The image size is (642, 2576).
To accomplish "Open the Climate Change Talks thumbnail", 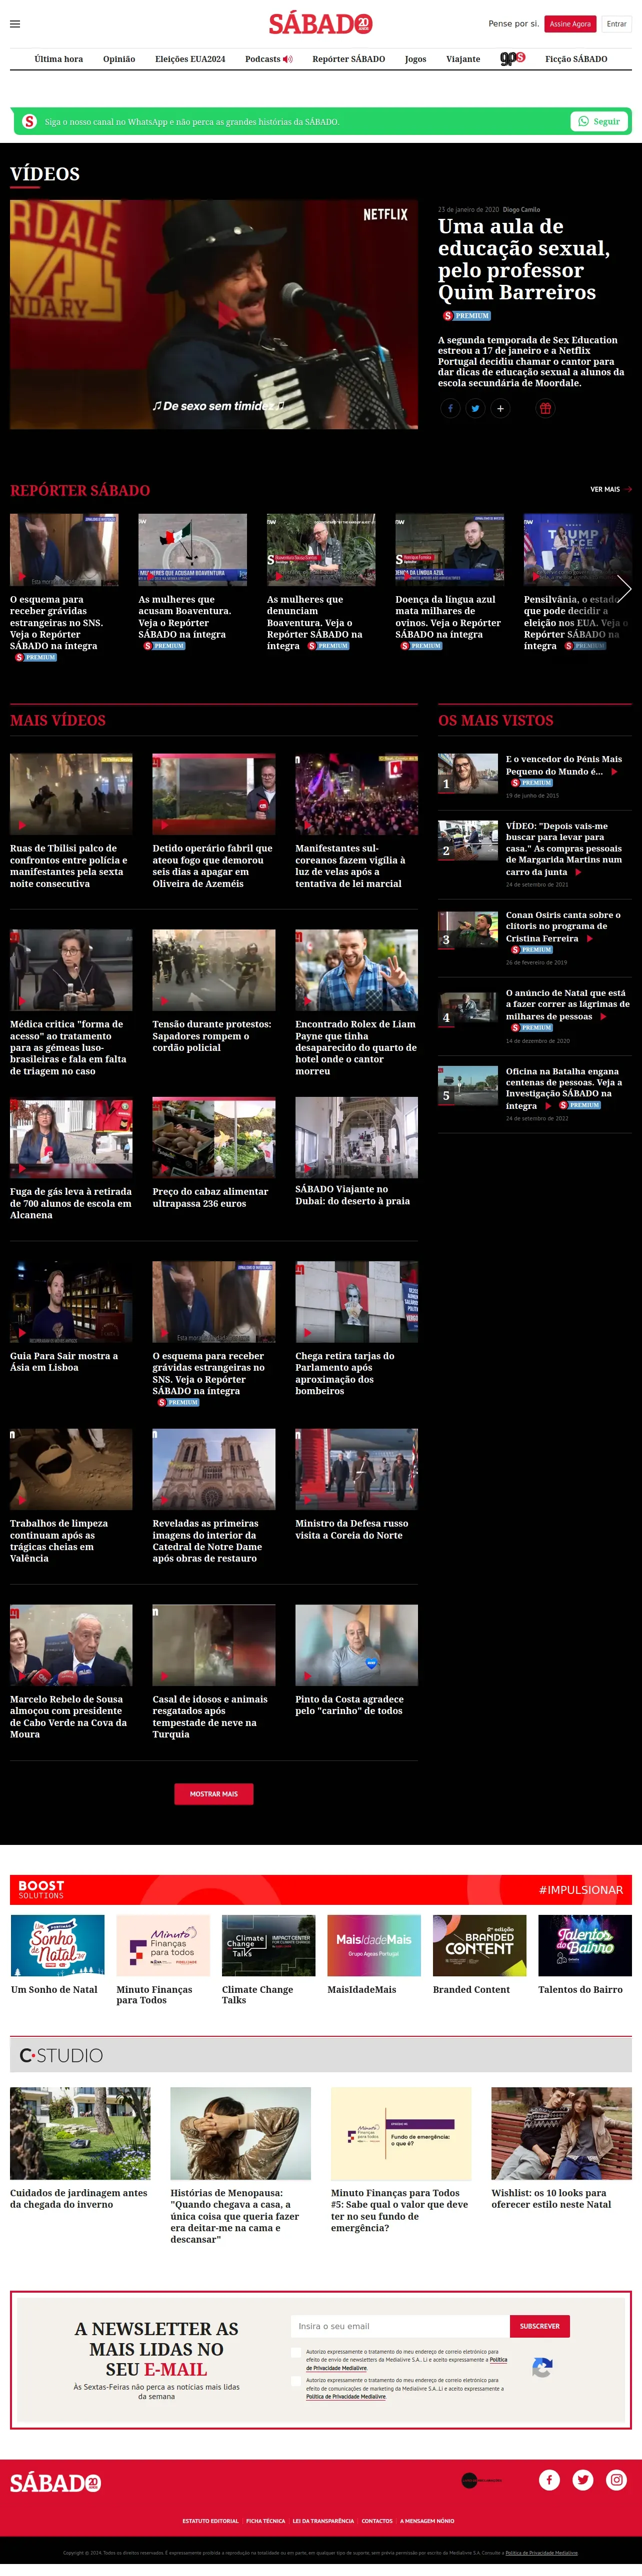I will point(269,1945).
